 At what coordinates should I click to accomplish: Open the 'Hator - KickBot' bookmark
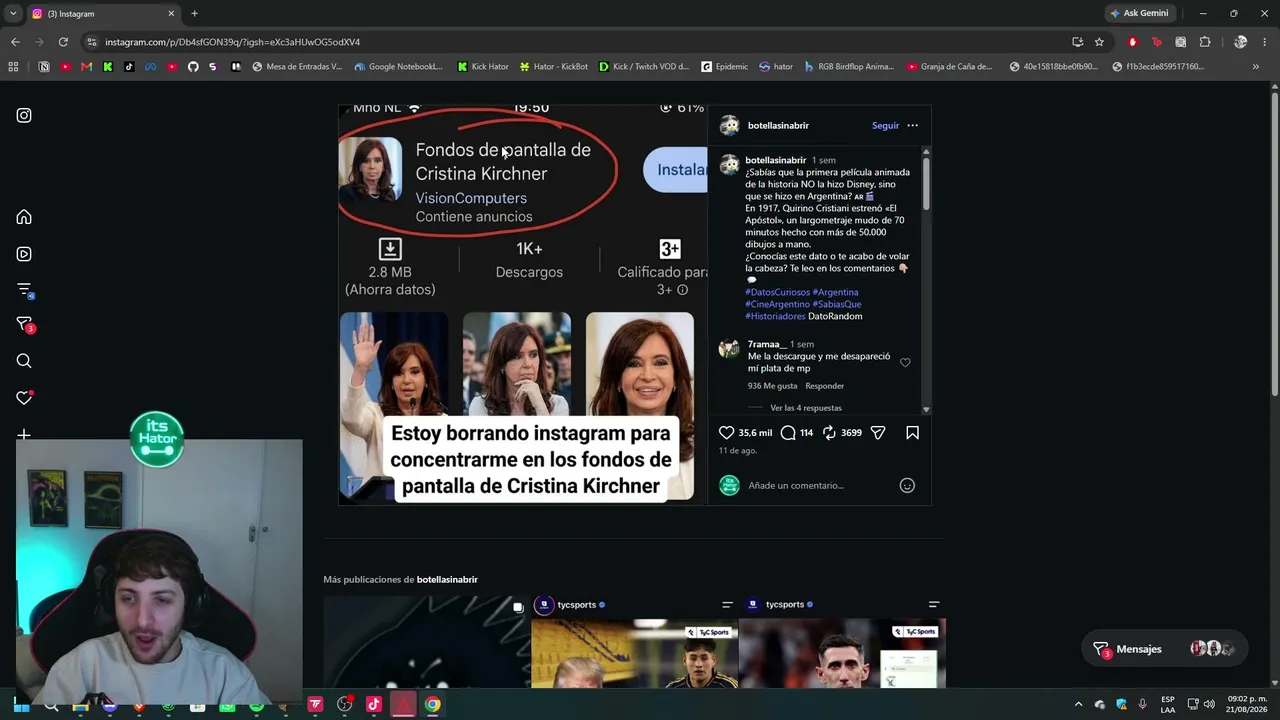pyautogui.click(x=554, y=67)
